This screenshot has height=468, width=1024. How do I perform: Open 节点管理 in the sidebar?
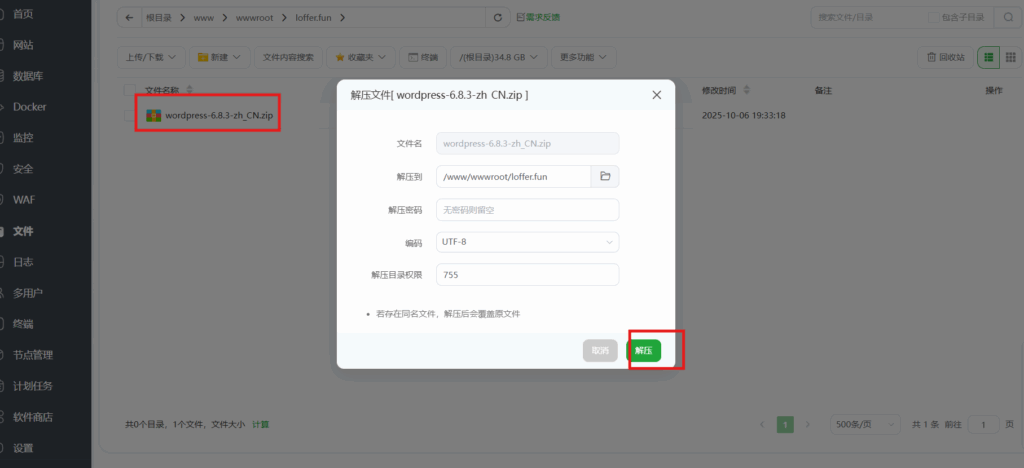point(33,355)
